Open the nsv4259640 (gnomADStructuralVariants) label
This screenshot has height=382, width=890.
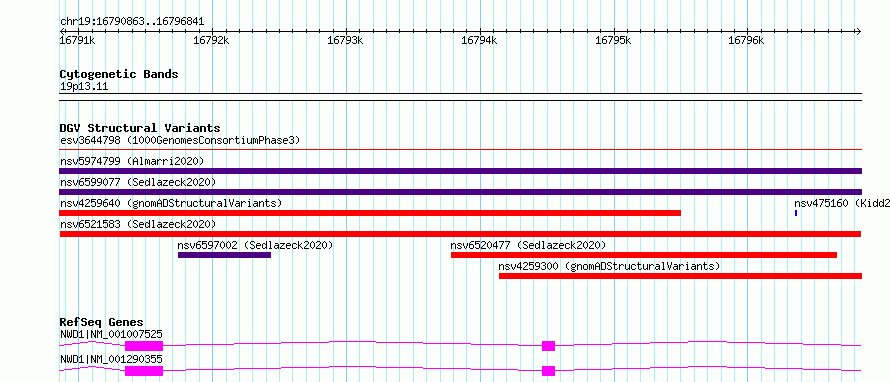(171, 203)
